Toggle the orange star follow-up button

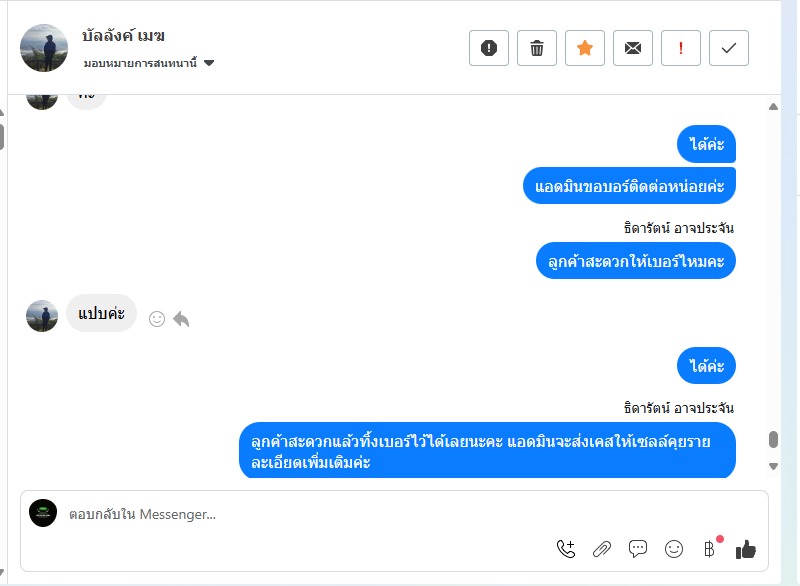(585, 48)
